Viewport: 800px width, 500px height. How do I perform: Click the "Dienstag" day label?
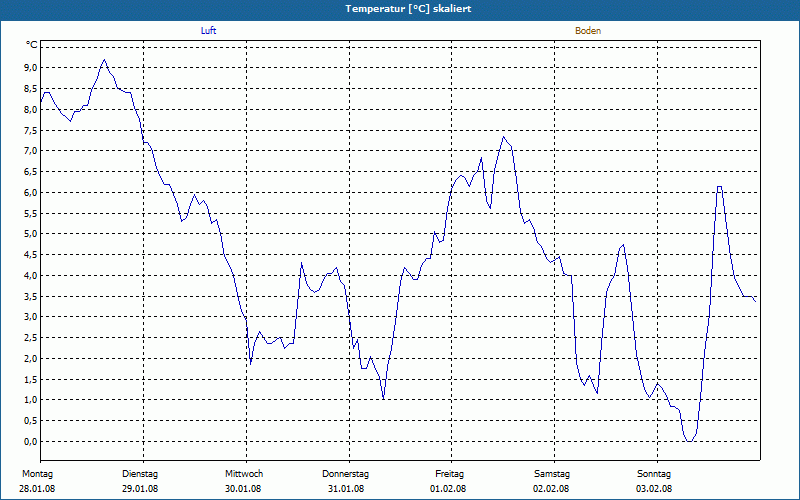140,474
